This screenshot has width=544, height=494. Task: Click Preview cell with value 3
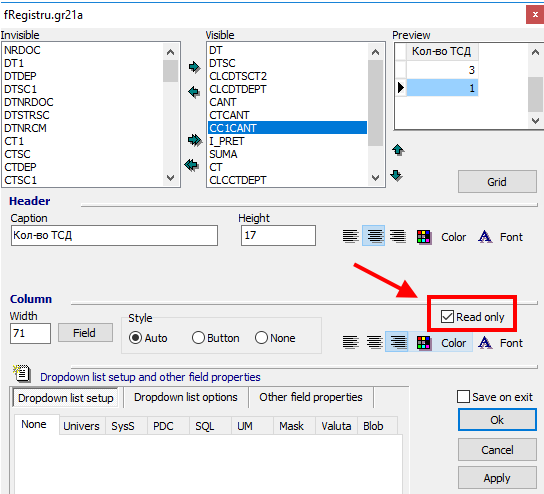coord(442,70)
